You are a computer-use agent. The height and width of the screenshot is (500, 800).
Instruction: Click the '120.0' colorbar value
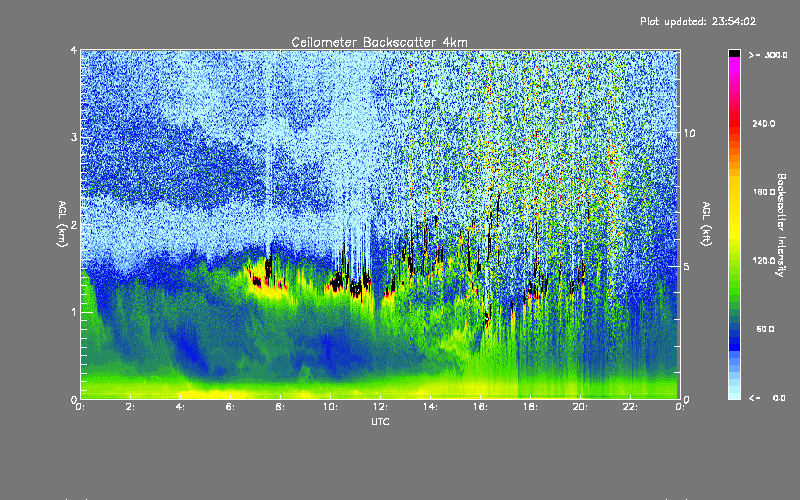pos(764,261)
